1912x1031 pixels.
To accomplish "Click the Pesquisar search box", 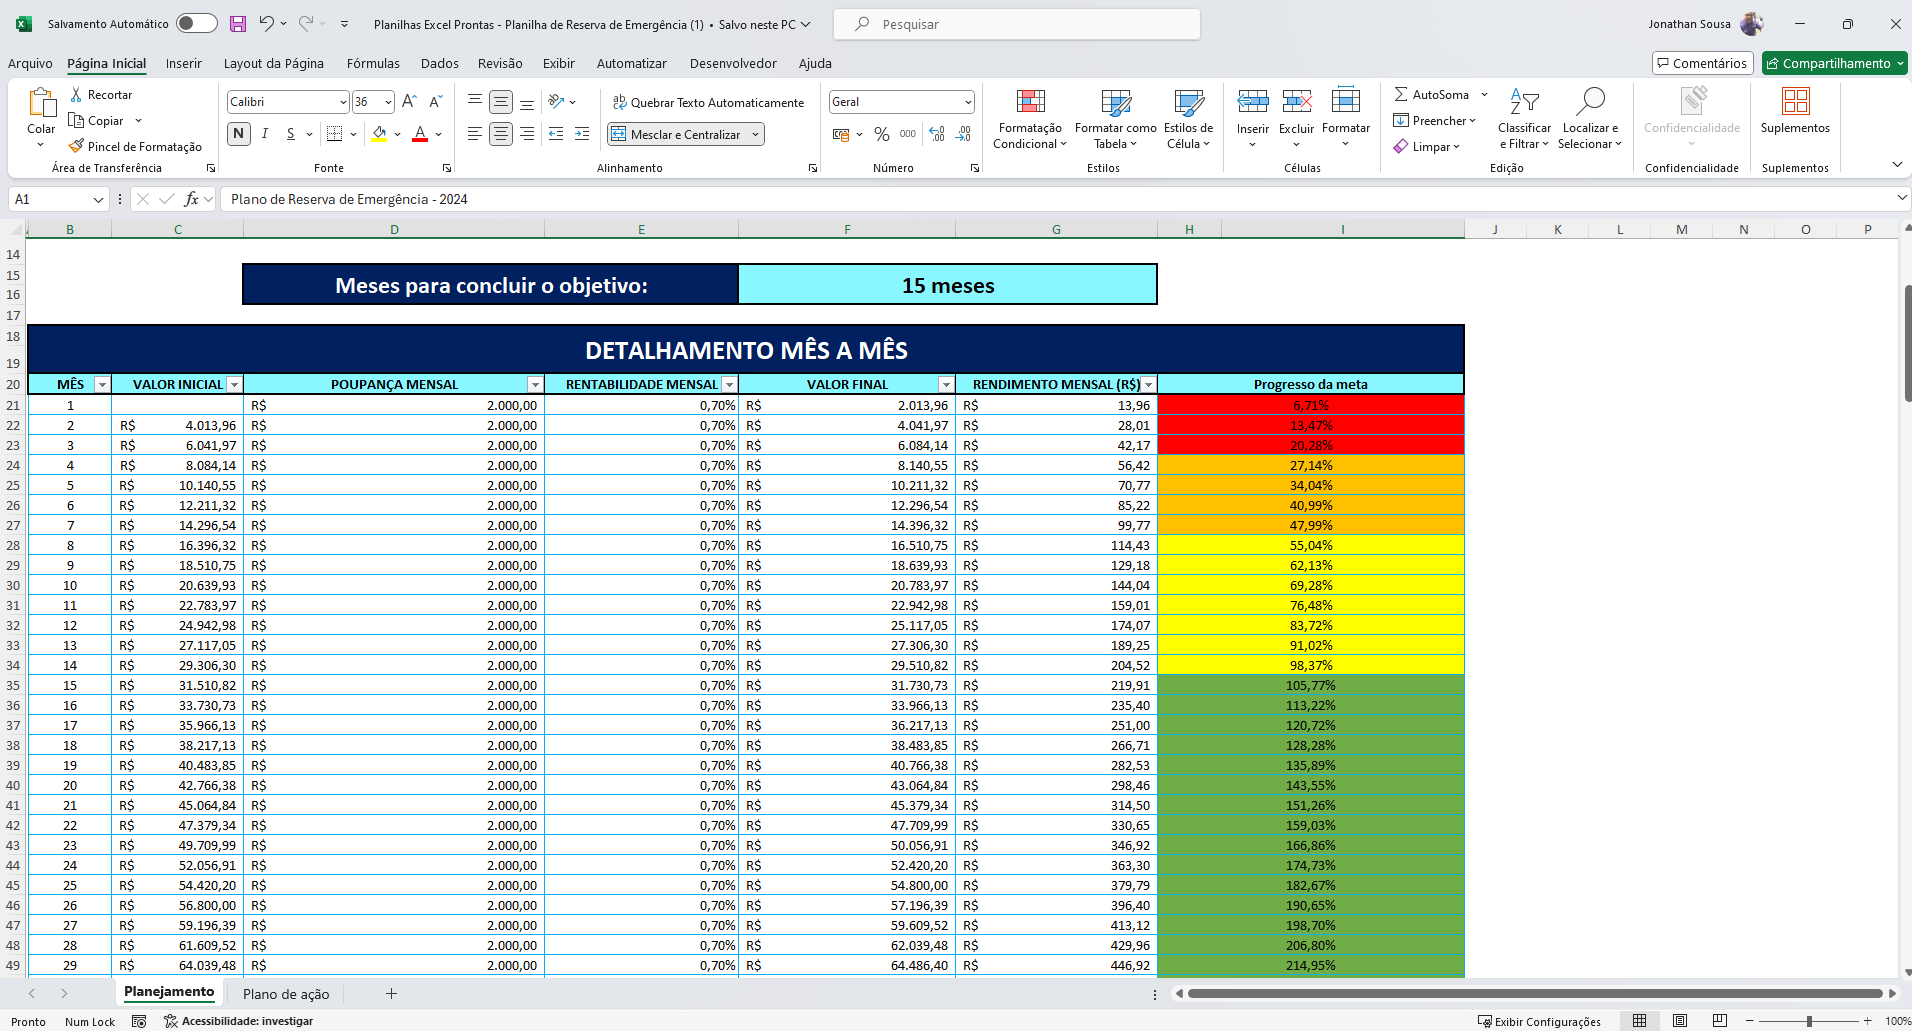I will pyautogui.click(x=1016, y=24).
